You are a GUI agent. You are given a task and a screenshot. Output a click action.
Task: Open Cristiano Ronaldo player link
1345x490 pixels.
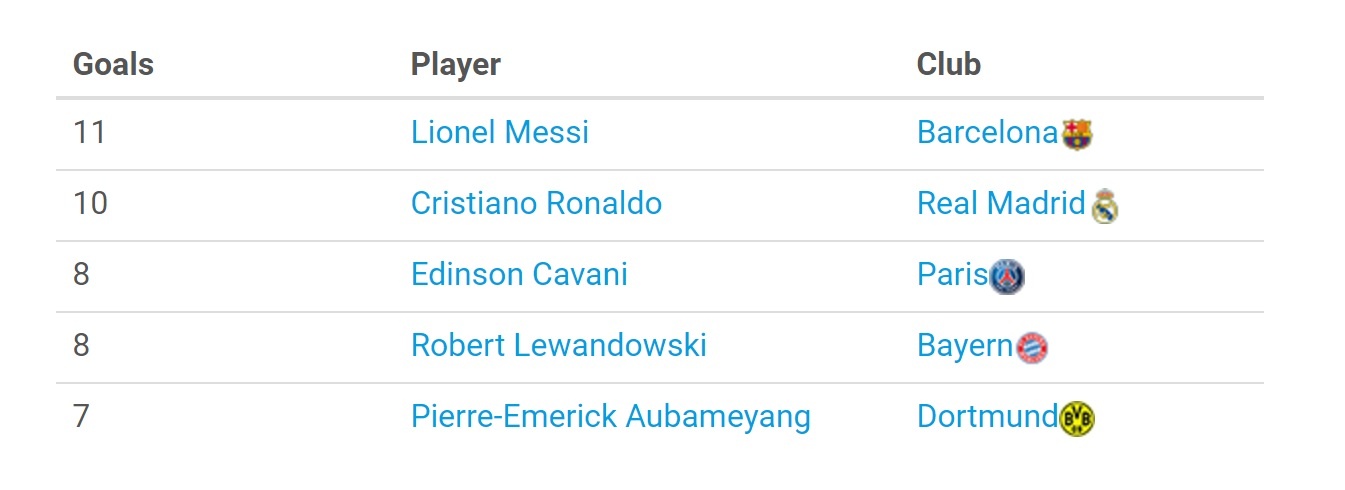[x=536, y=203]
